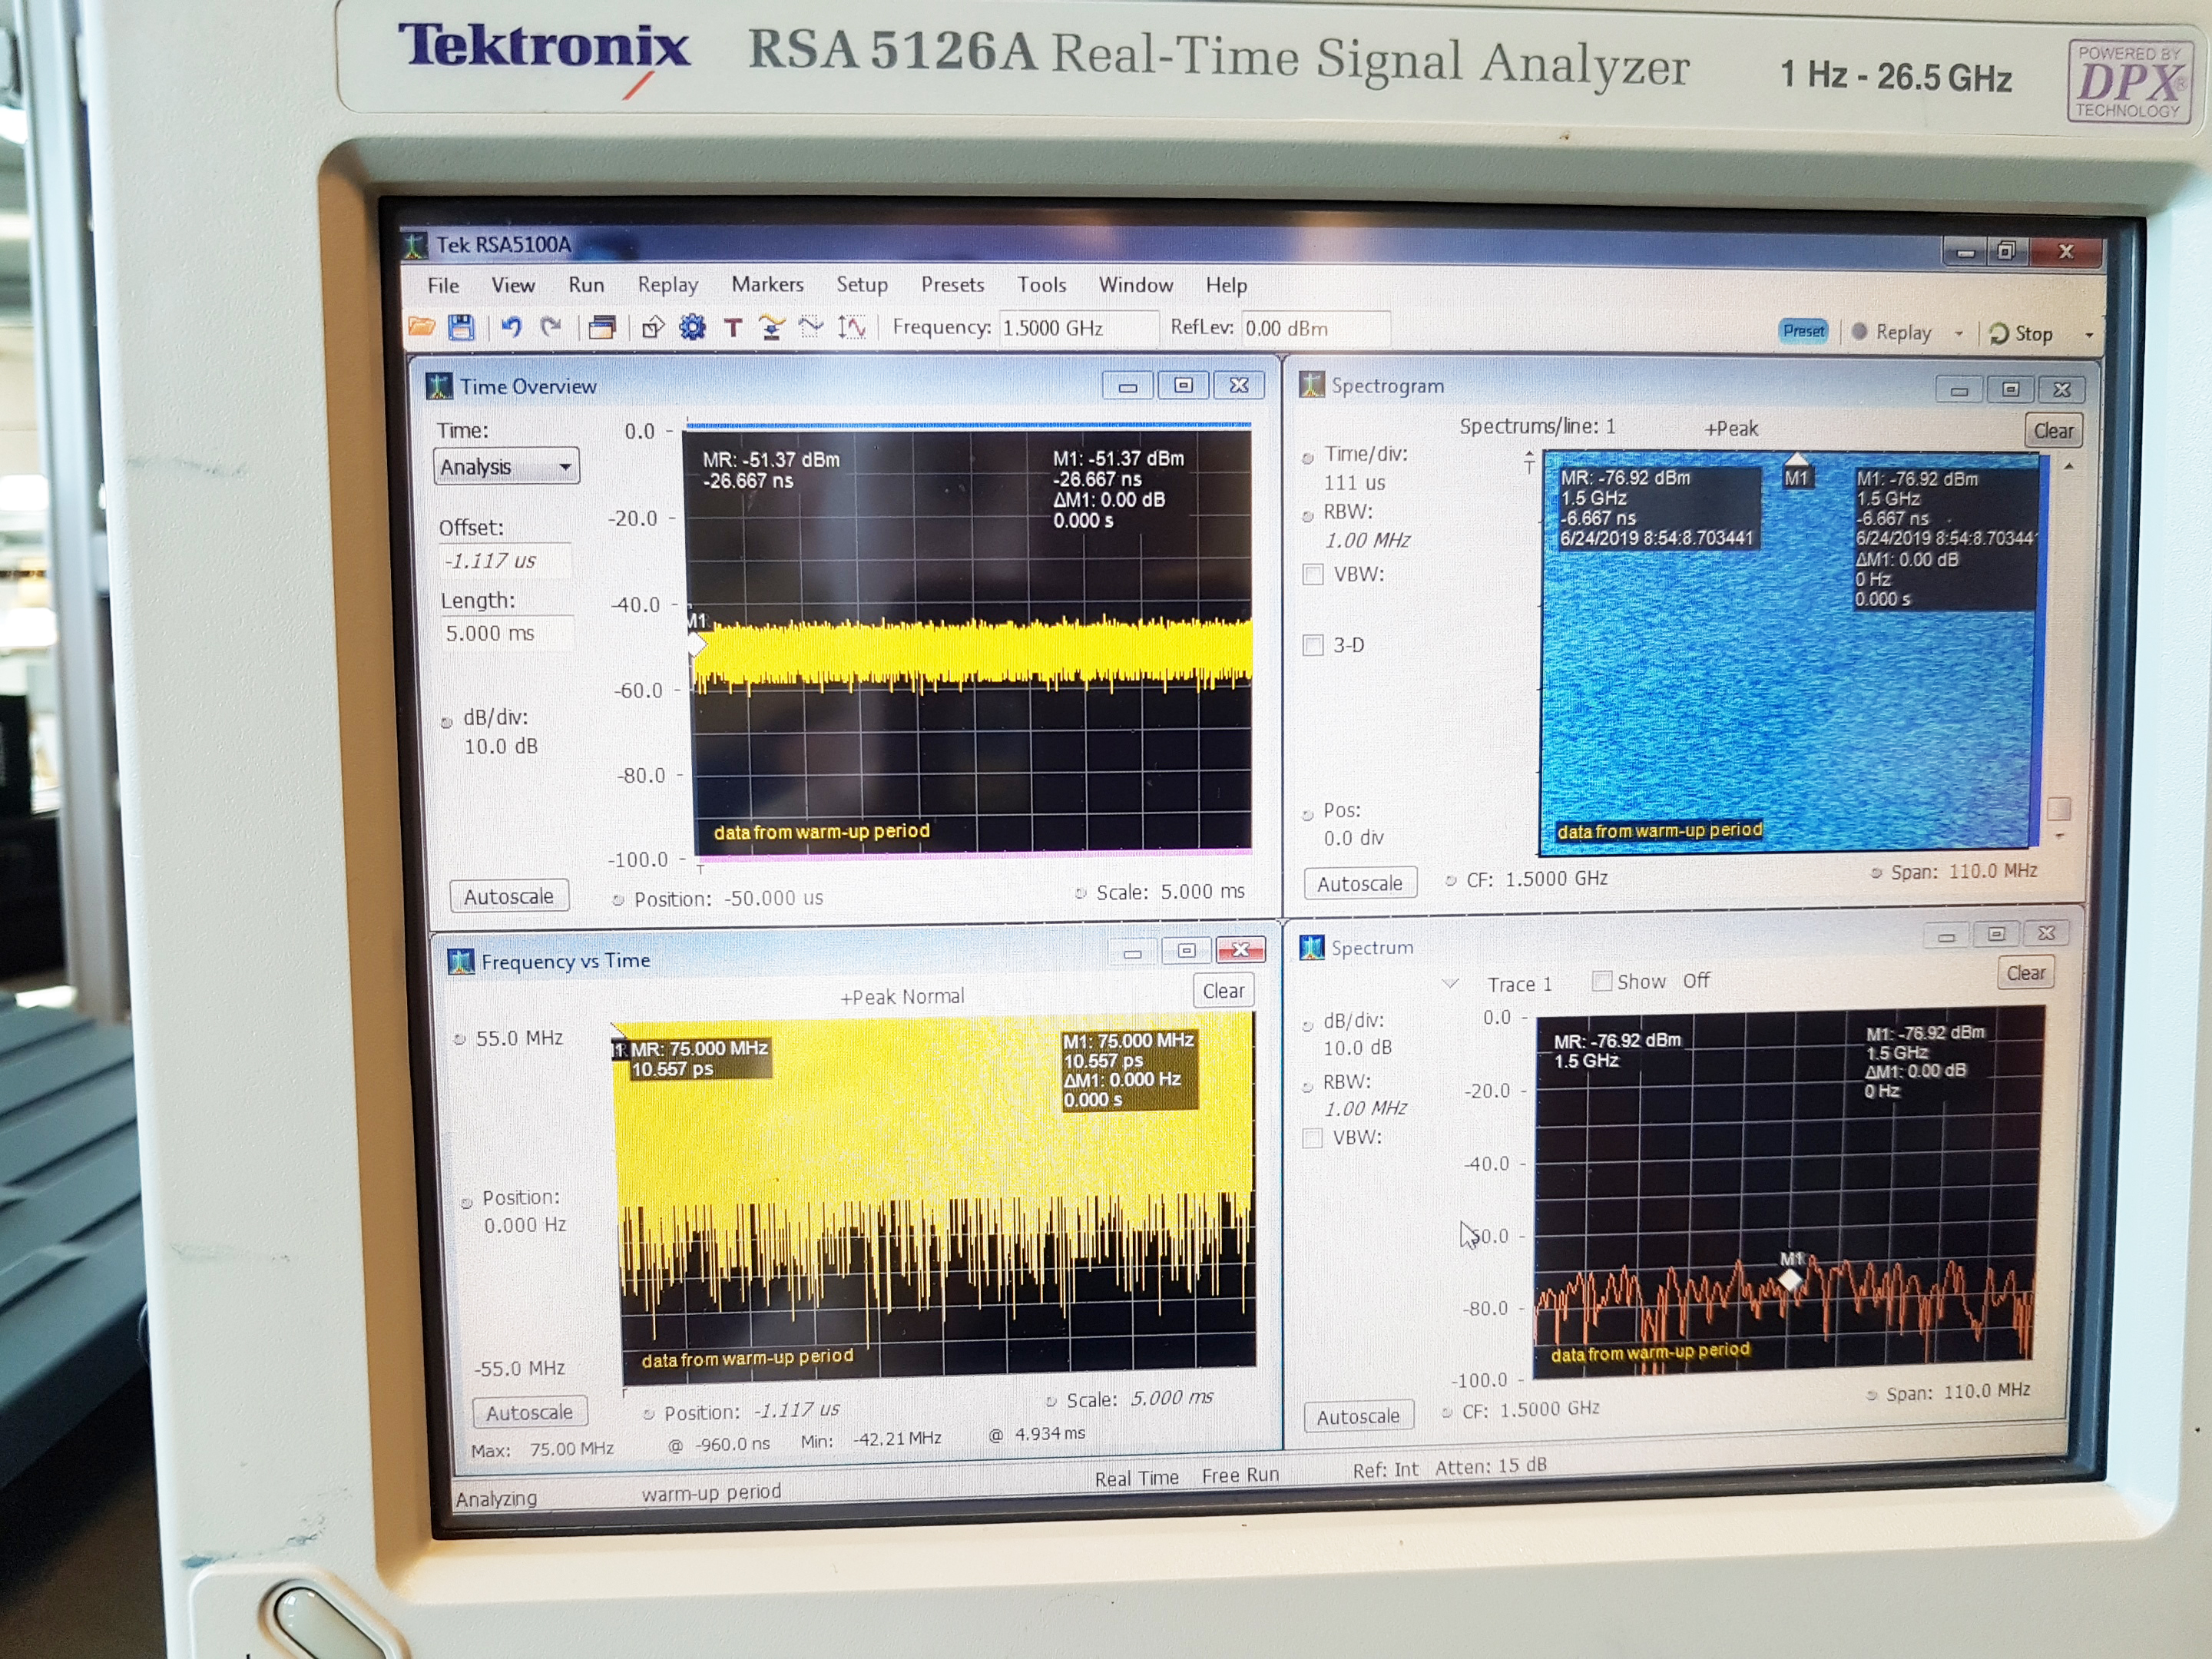Maximize the Time Overview panel

1183,385
